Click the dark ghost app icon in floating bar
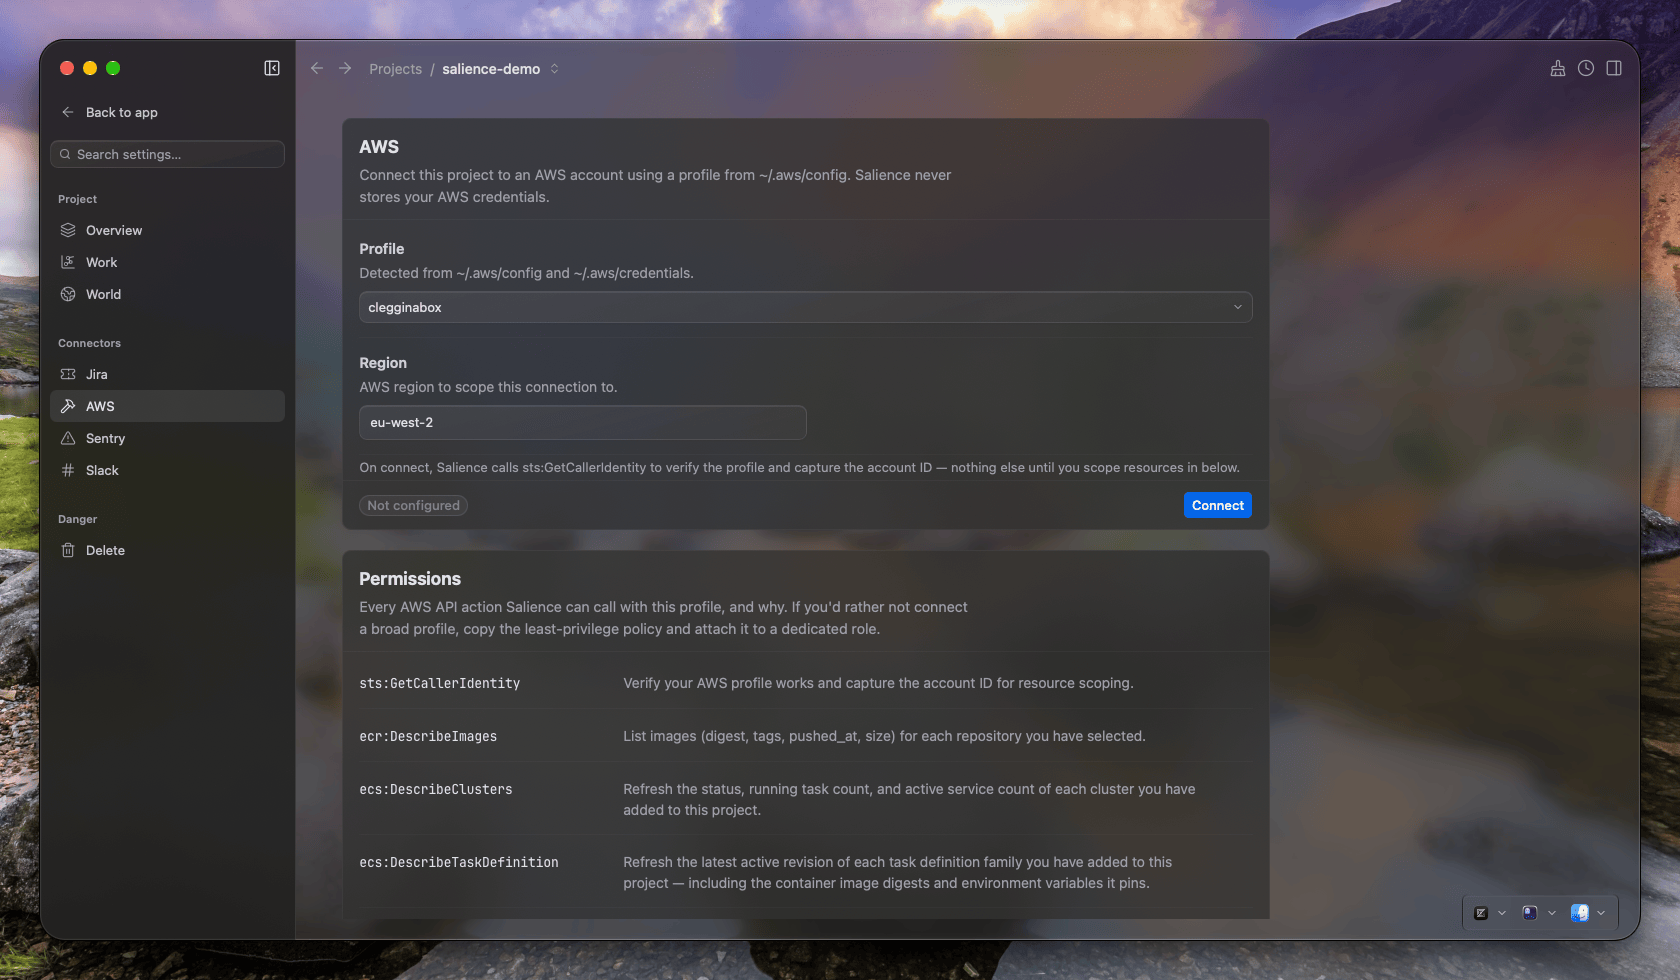 [1530, 913]
